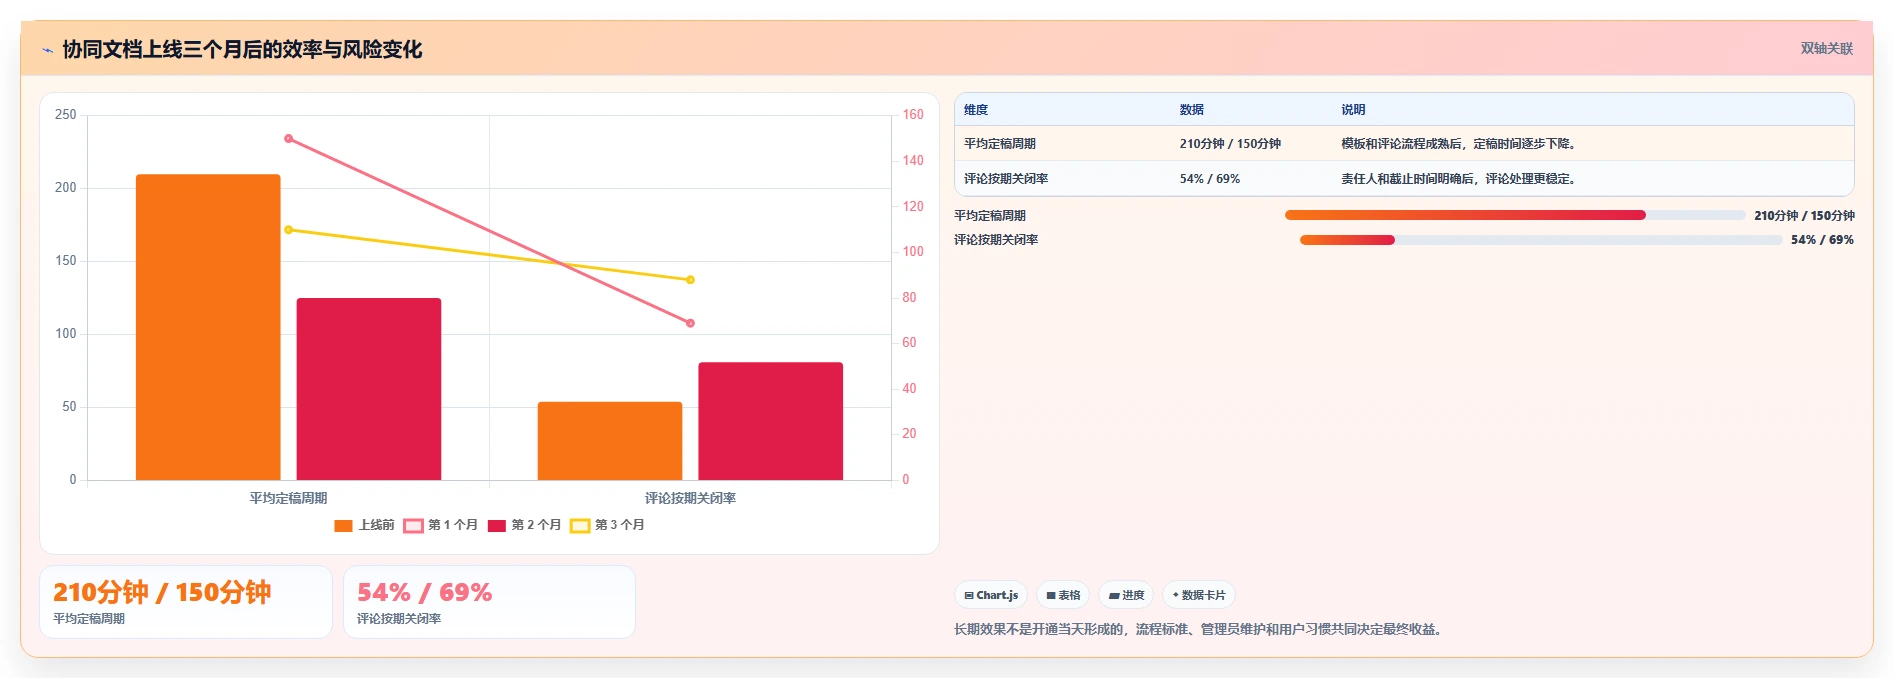This screenshot has height=678, width=1894.
Task: Click the yellow line point above 评论按期关闭率
Action: pyautogui.click(x=690, y=280)
